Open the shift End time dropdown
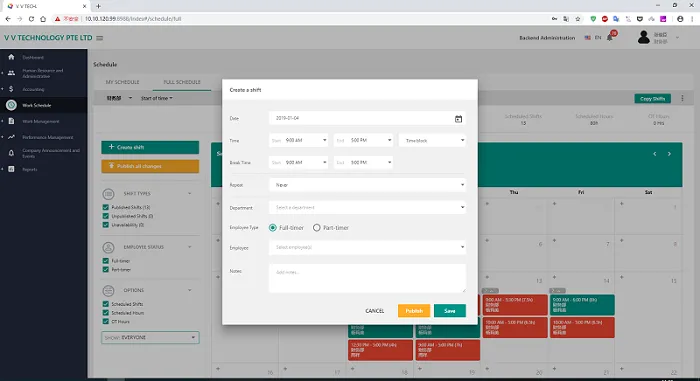Viewport: 700px width, 381px height. point(363,140)
